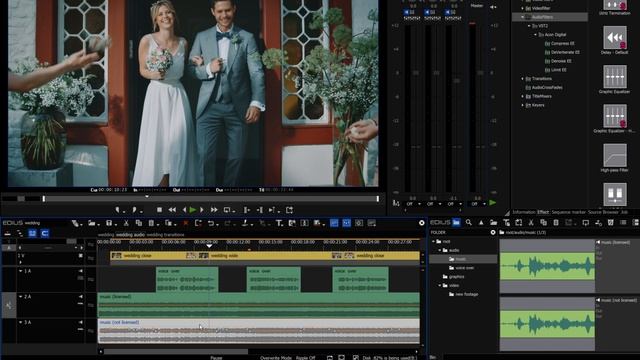This screenshot has width=640, height=360.
Task: Toggle the blue sync-lock mode button
Action: pos(45,233)
